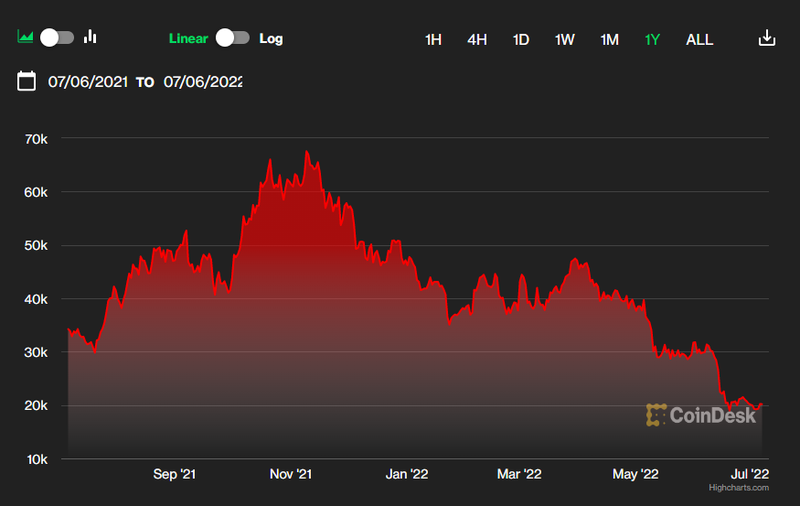Toggle the Linear/Log scale switch
This screenshot has height=506, width=800.
pos(232,38)
